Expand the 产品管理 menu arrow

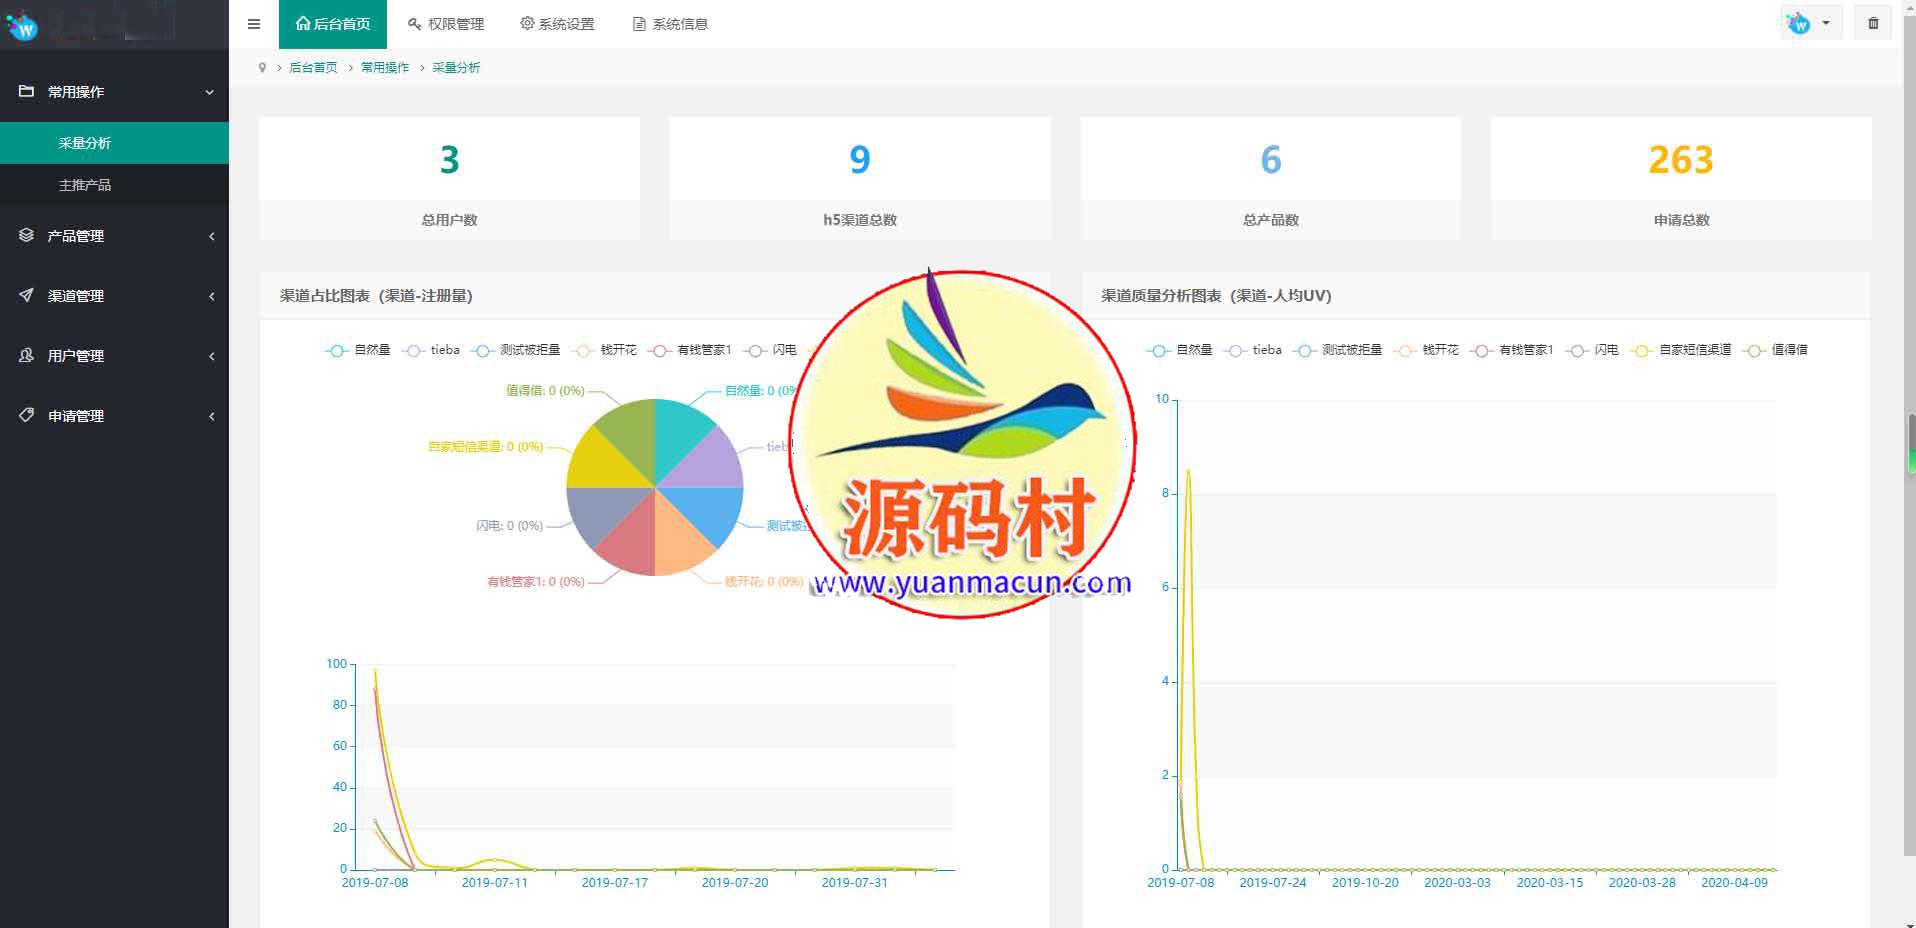(x=211, y=236)
